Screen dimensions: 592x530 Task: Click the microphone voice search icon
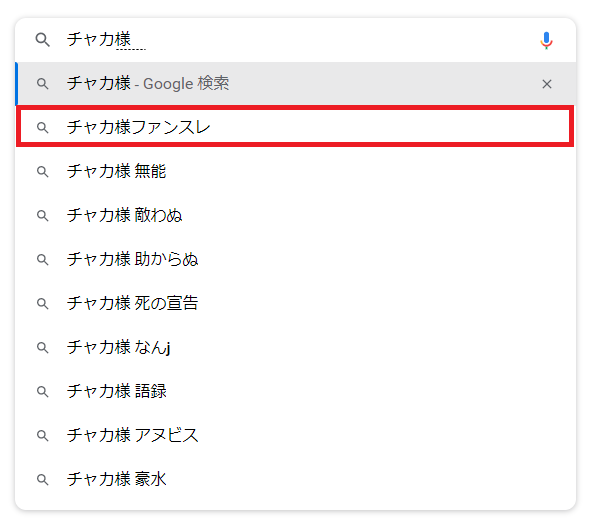tap(546, 40)
